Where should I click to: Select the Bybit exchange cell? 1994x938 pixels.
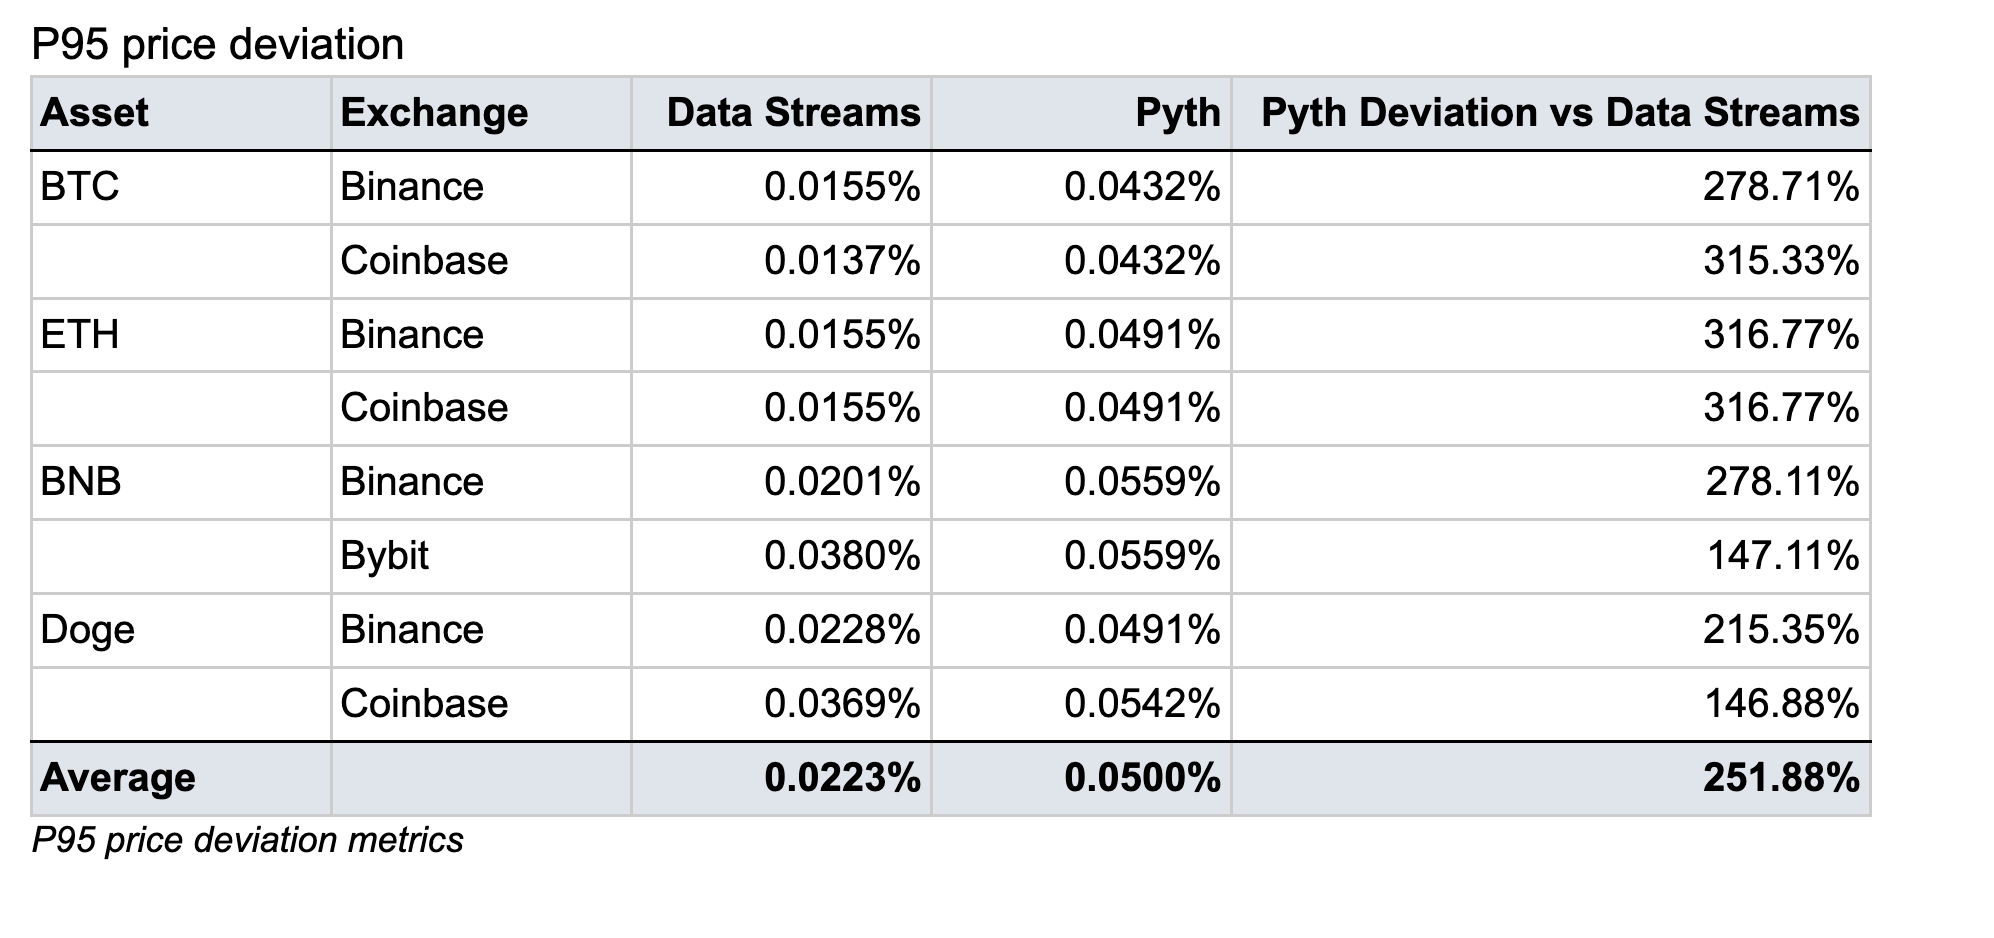[384, 556]
